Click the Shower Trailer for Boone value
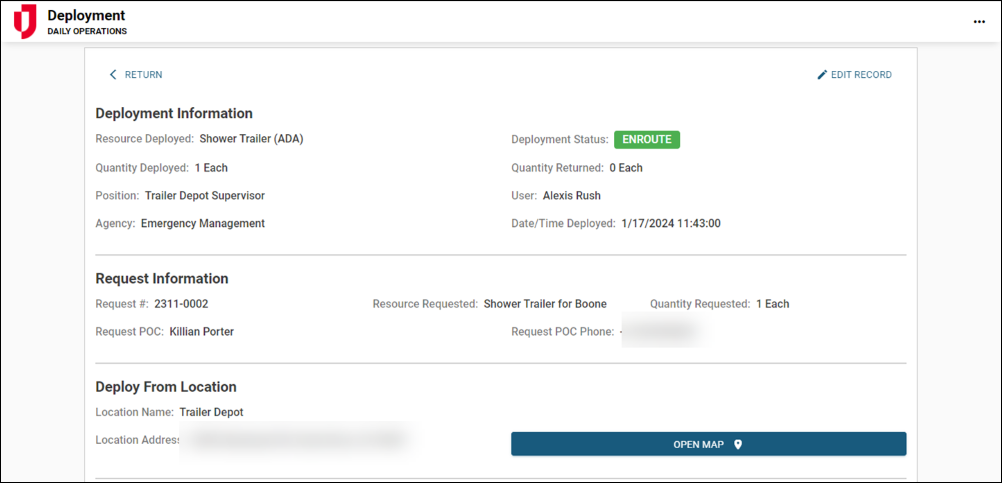This screenshot has height=483, width=1002. 545,304
